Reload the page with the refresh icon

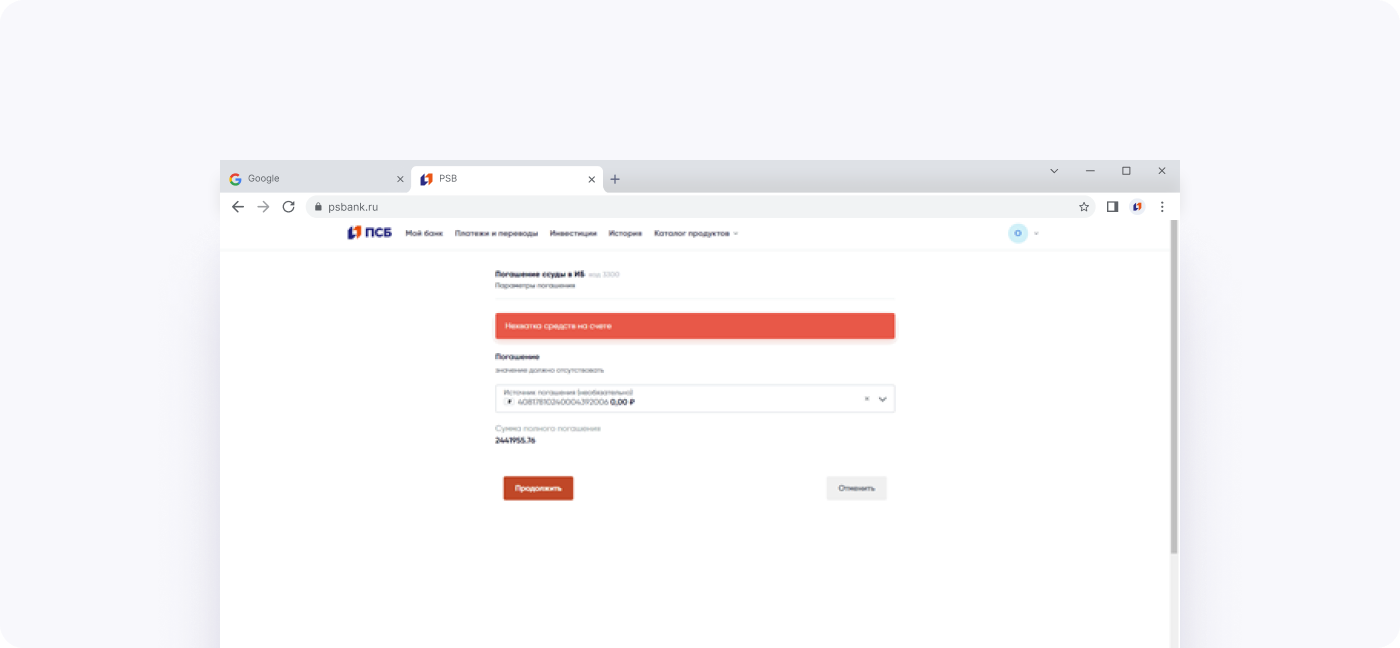[289, 207]
